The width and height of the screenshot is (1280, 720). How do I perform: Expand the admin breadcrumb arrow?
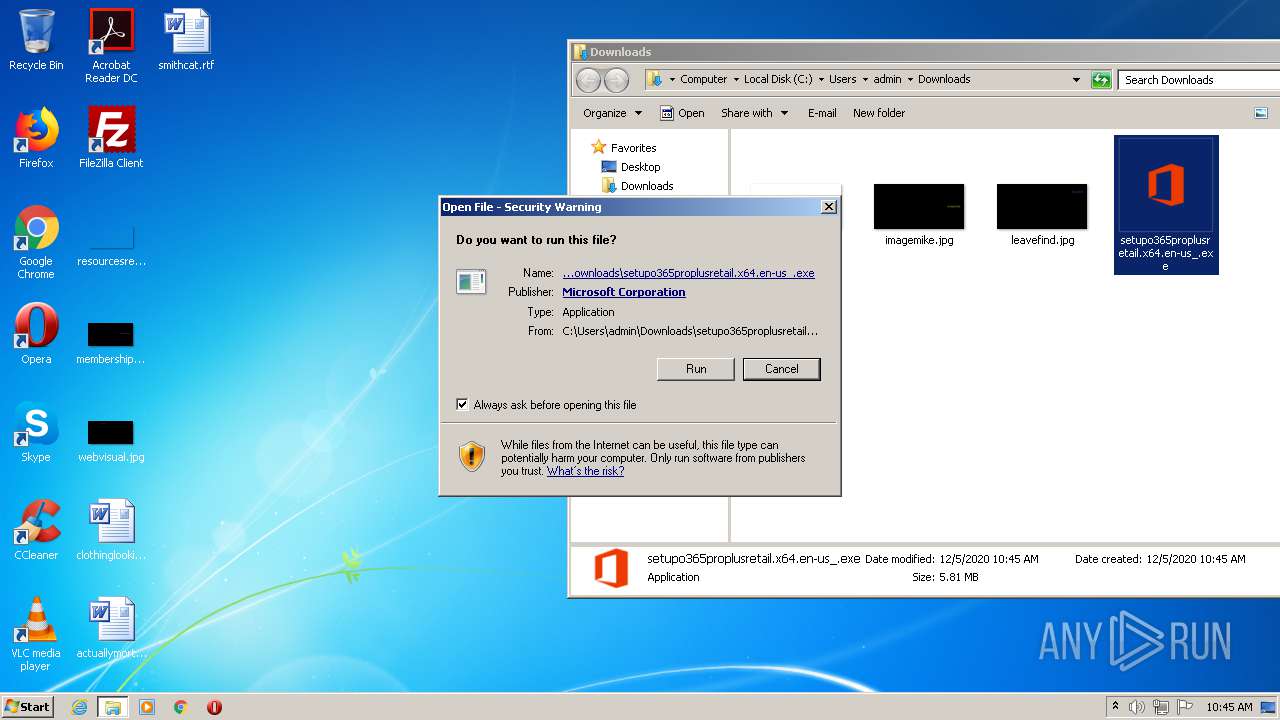coord(910,79)
